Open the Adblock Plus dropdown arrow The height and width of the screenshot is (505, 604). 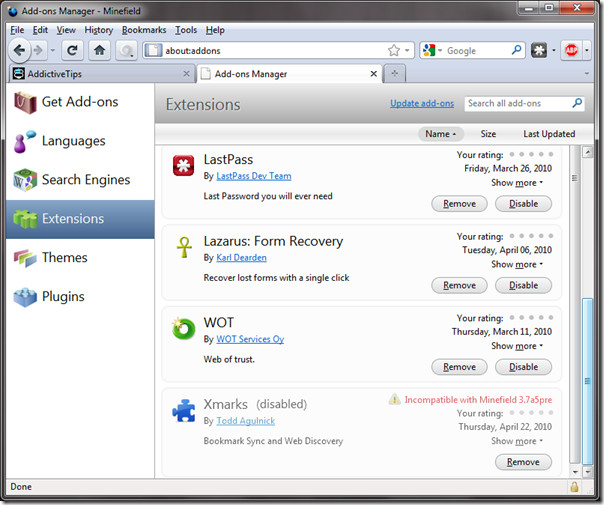[587, 50]
